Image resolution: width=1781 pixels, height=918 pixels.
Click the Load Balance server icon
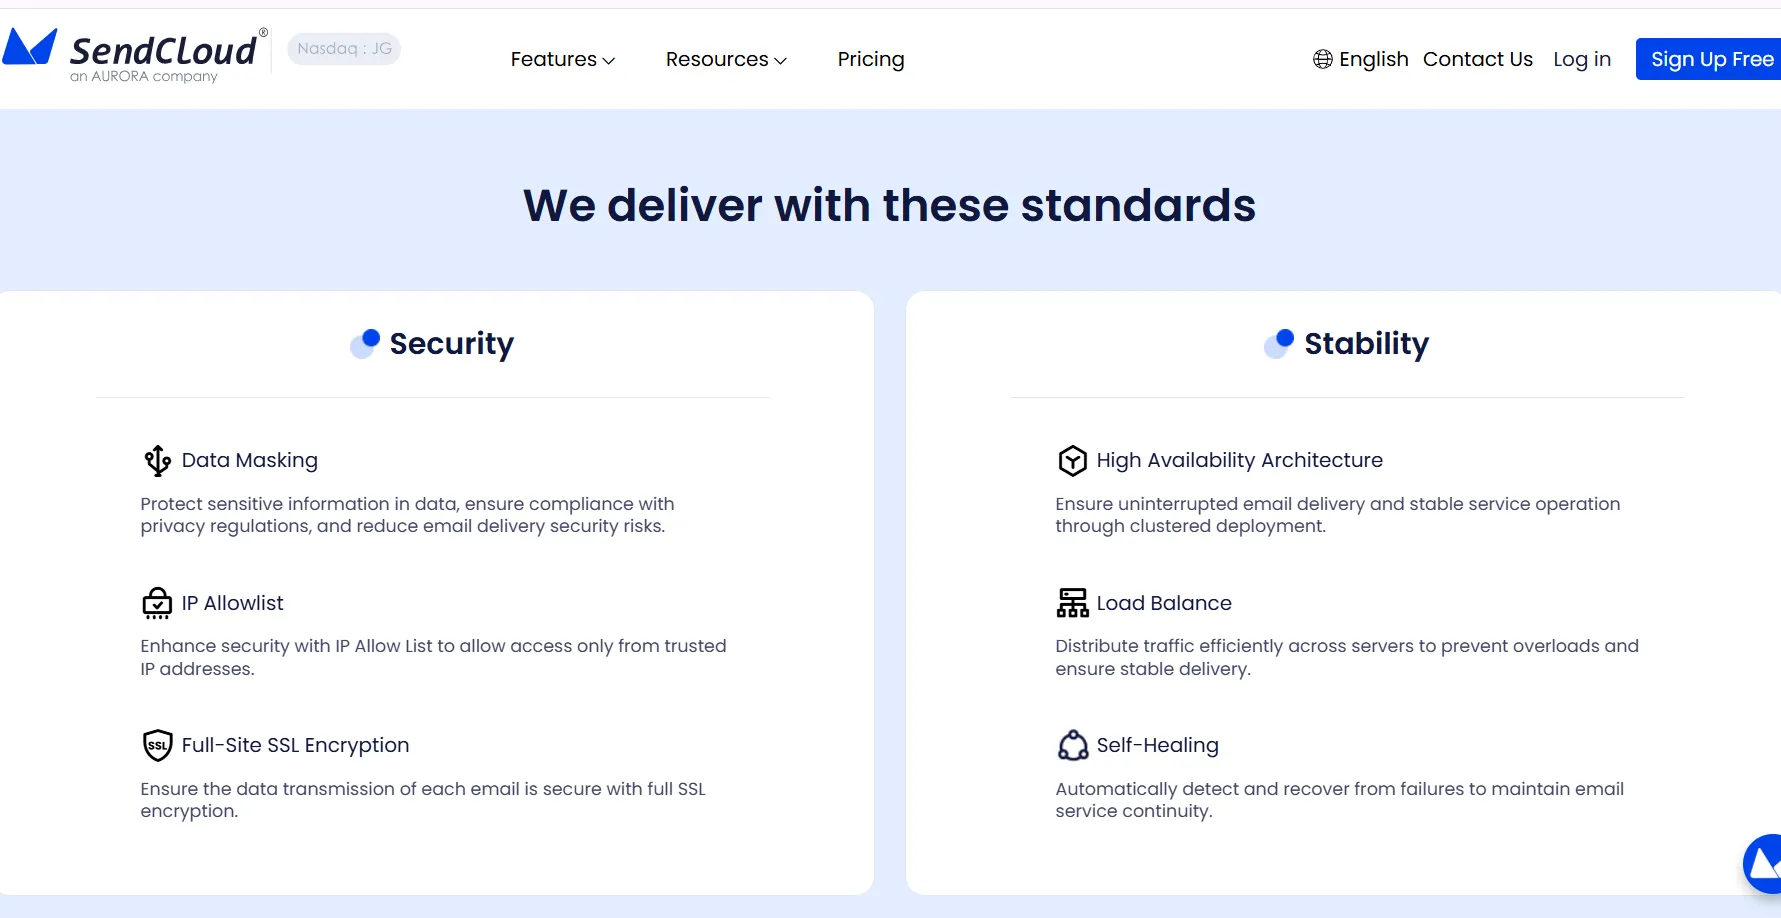click(1071, 603)
